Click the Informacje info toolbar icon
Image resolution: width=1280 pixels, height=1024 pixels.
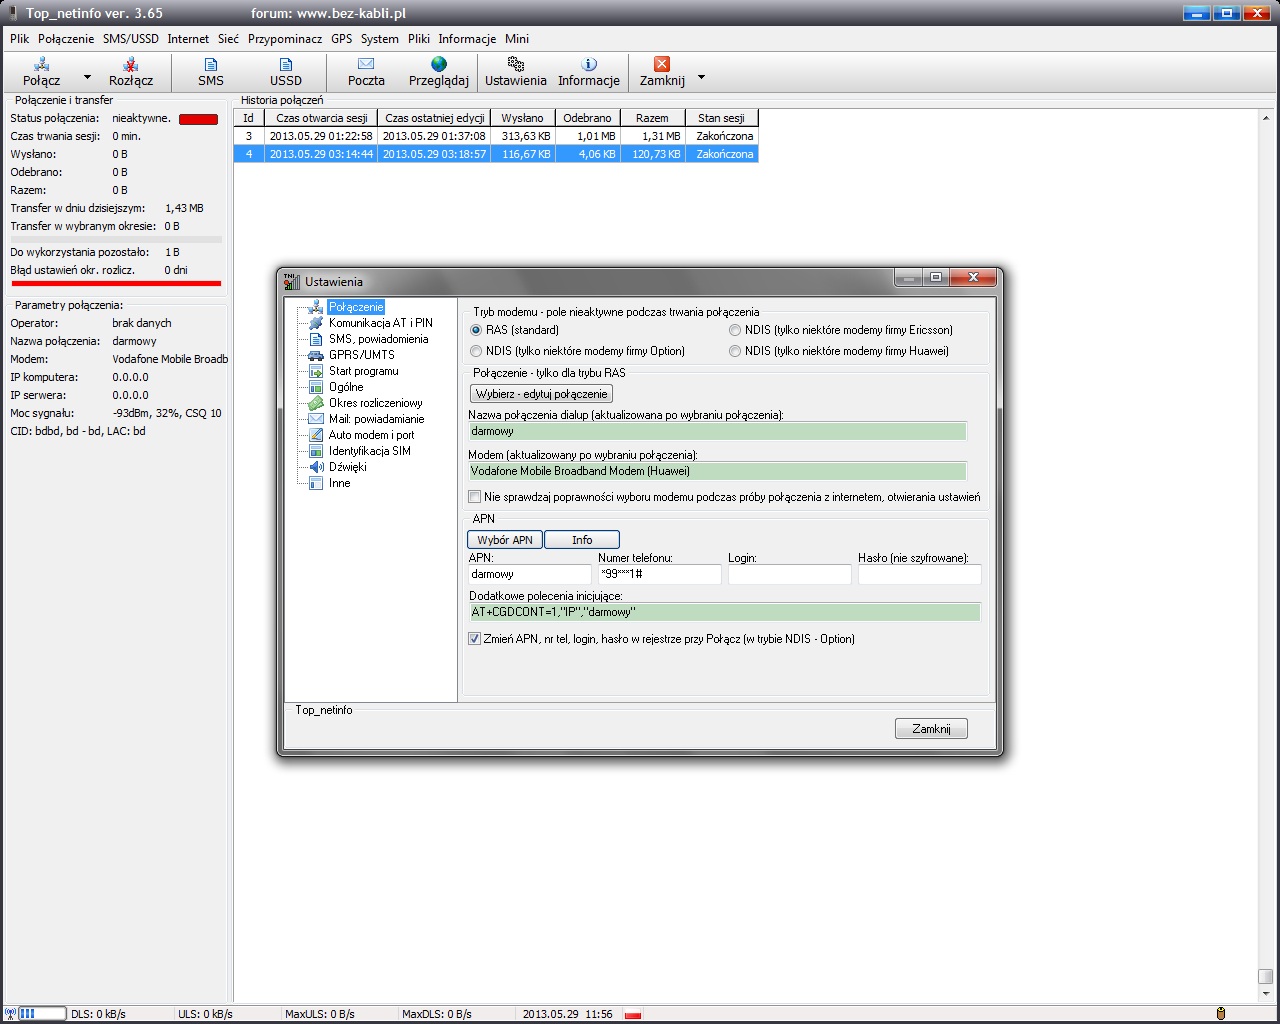coord(588,65)
